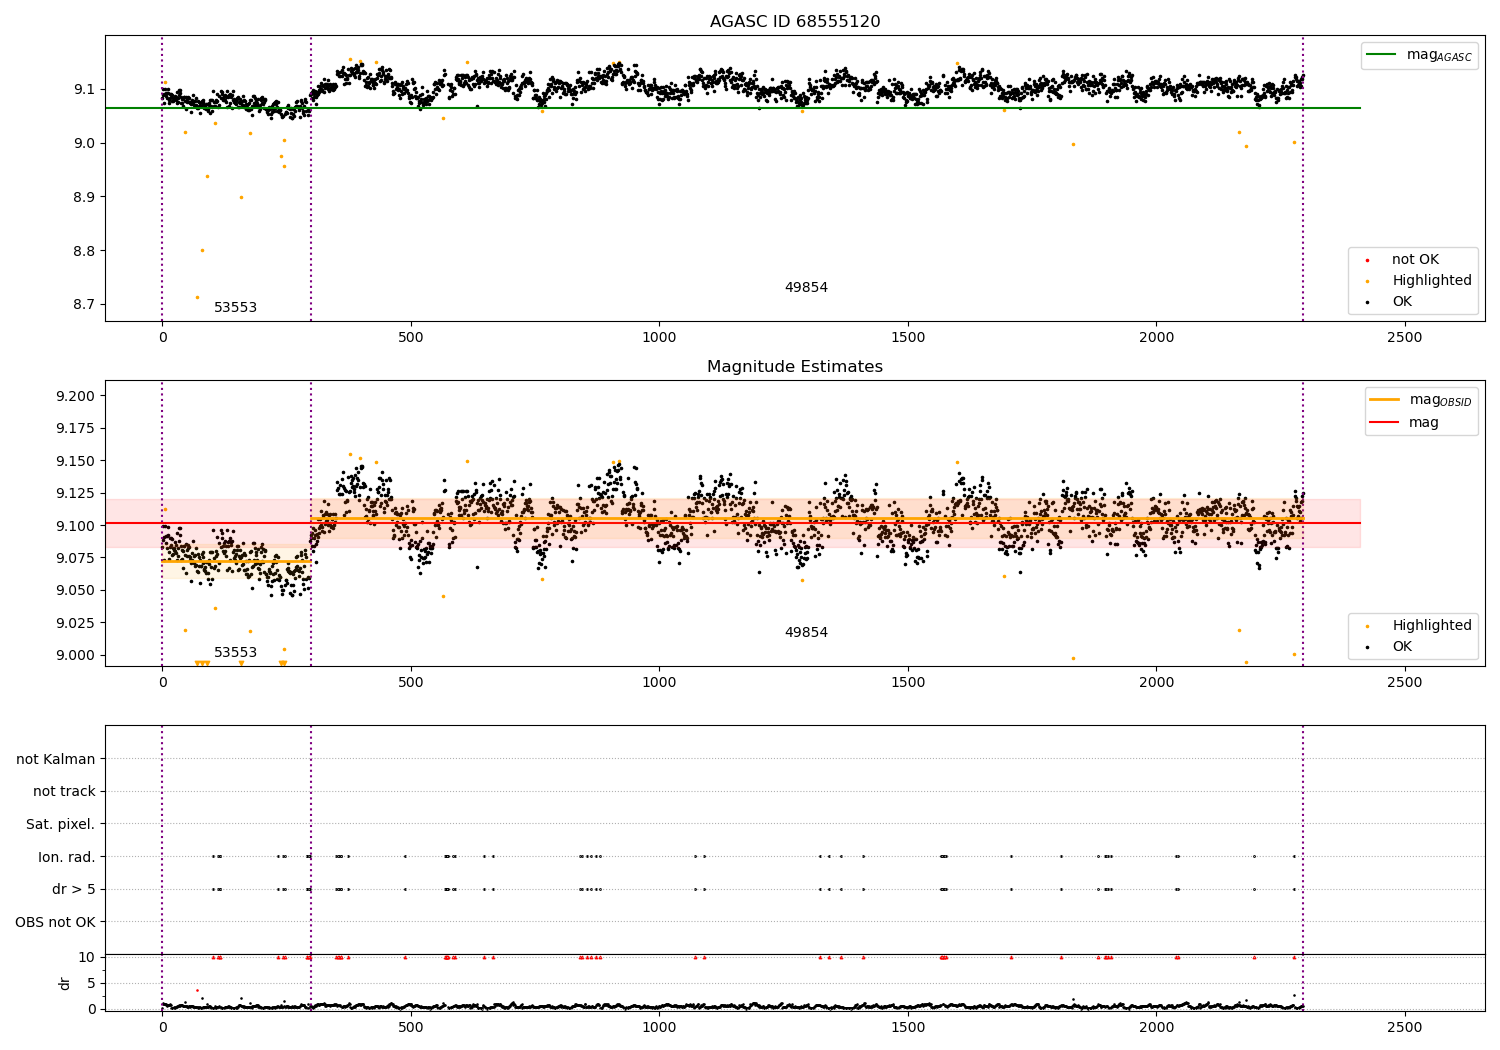Click the '9.0' y-axis tick label
The image size is (1500, 1050).
85,143
